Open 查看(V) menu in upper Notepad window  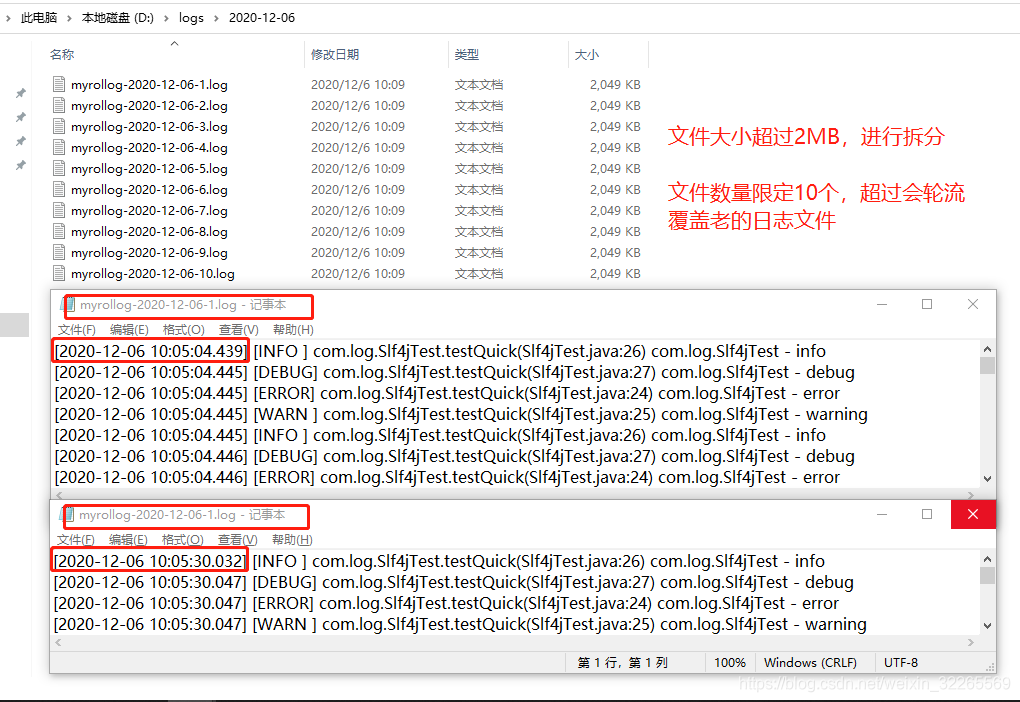tap(239, 330)
